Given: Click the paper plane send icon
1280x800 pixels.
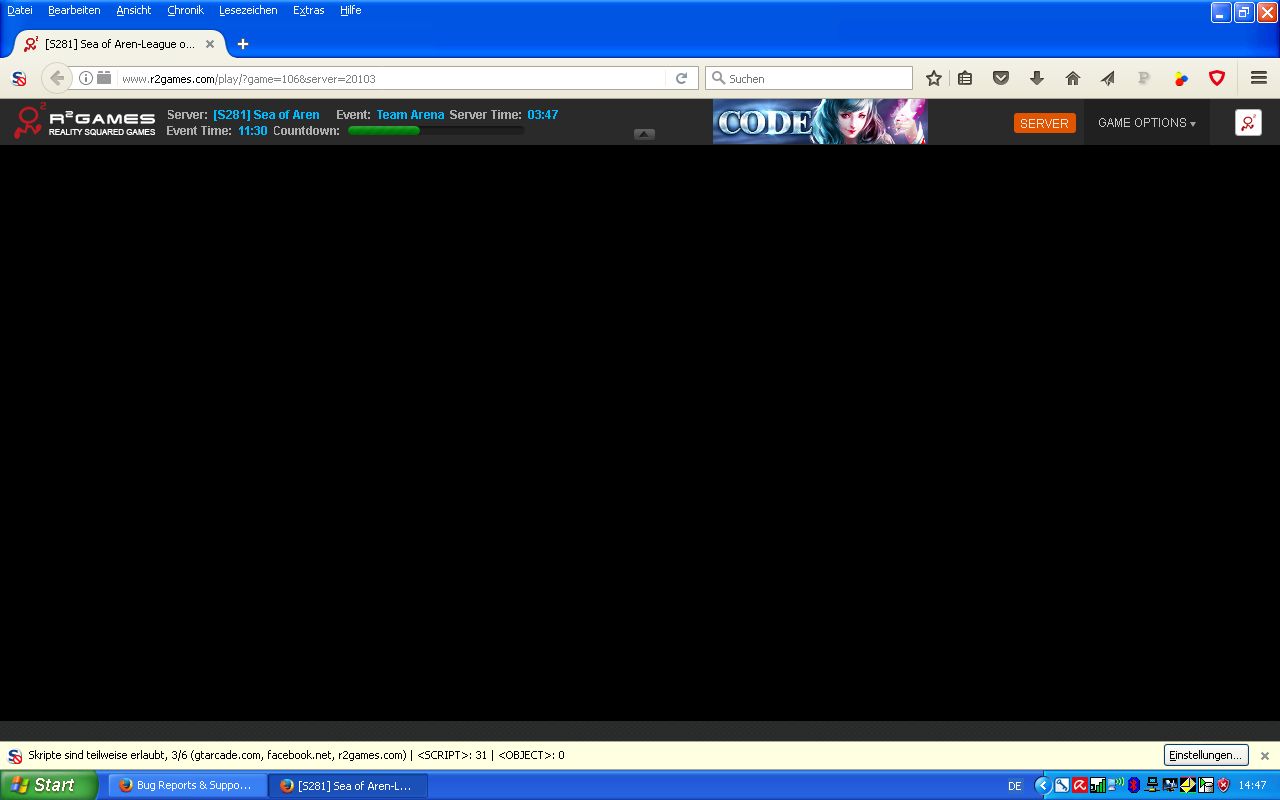Looking at the screenshot, I should click(x=1108, y=78).
